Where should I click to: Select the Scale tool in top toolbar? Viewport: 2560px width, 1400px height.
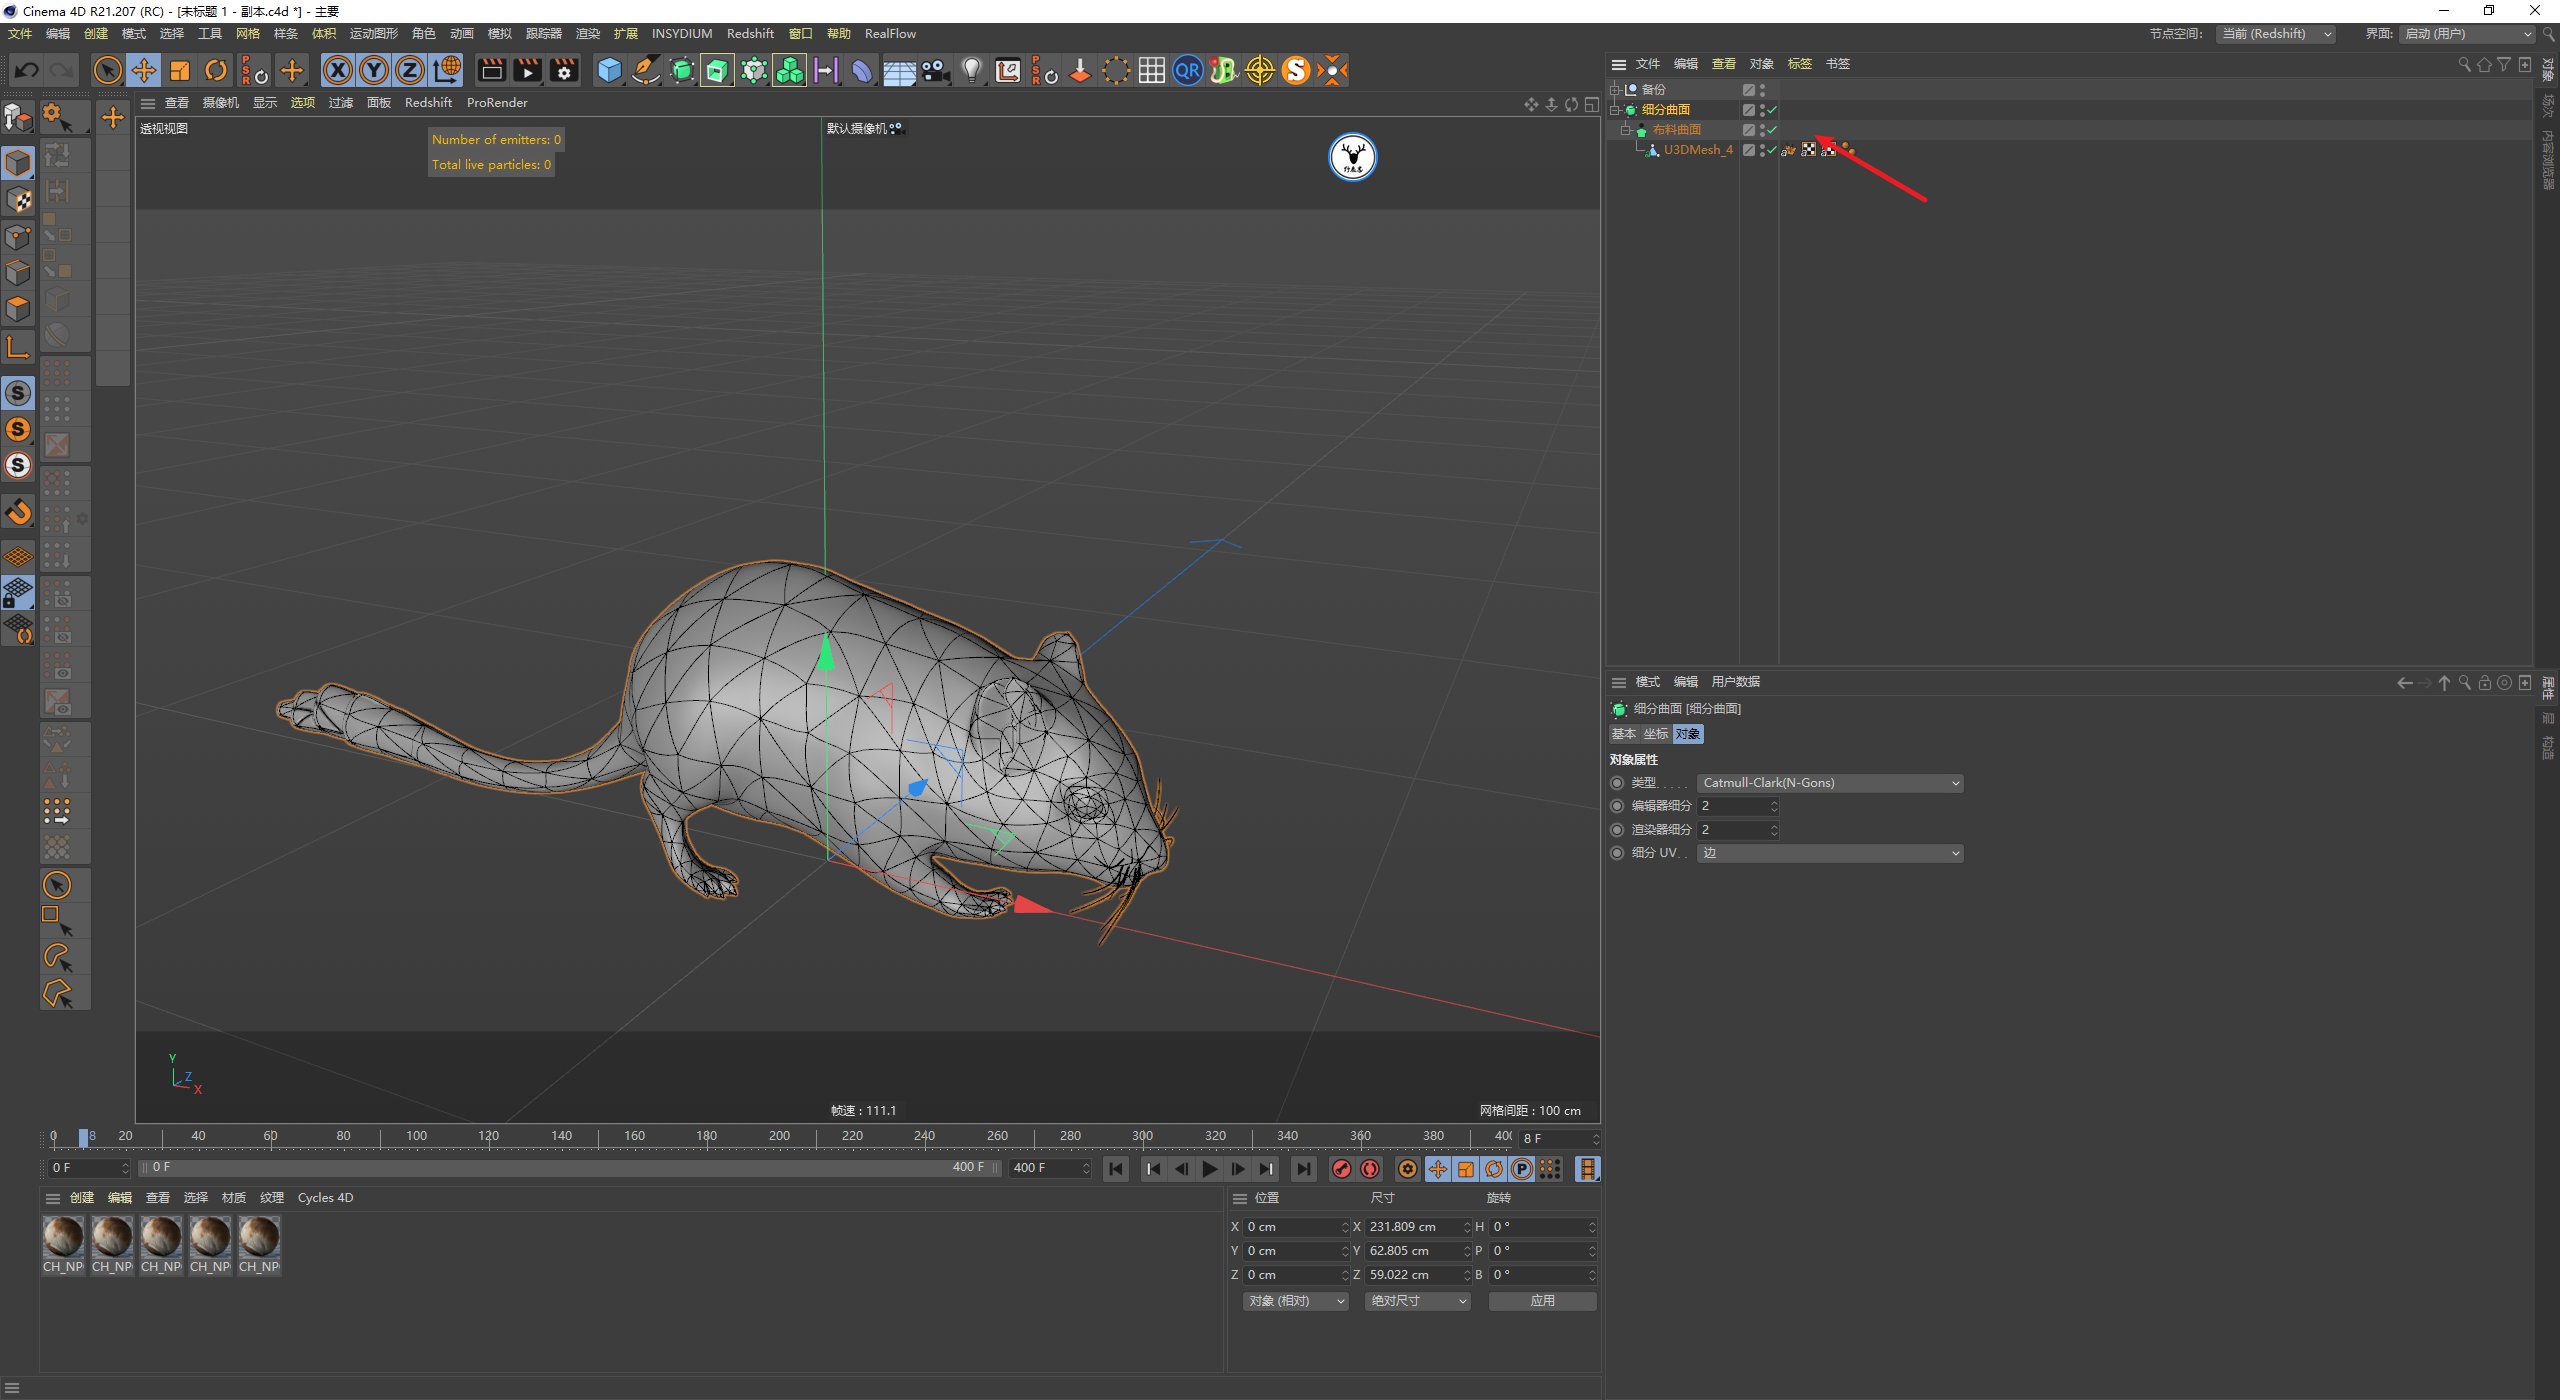coord(180,70)
